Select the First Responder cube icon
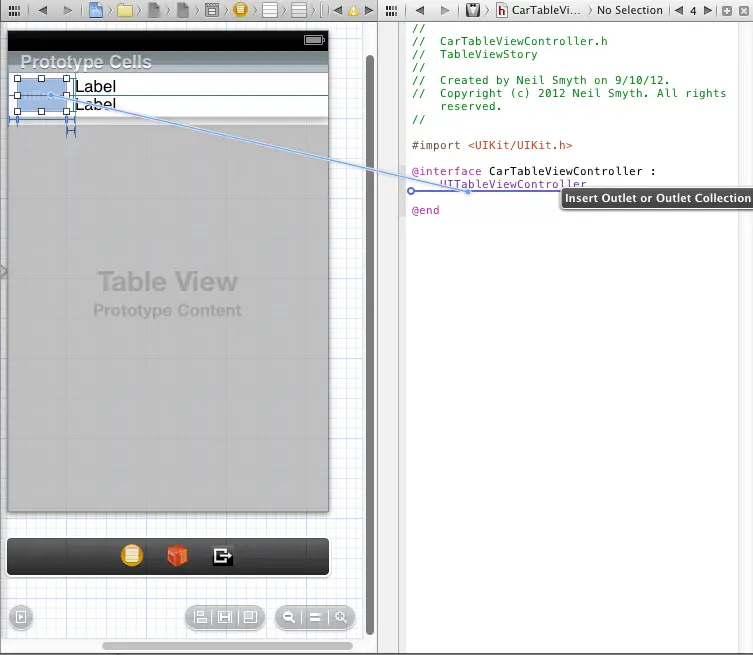 point(177,556)
